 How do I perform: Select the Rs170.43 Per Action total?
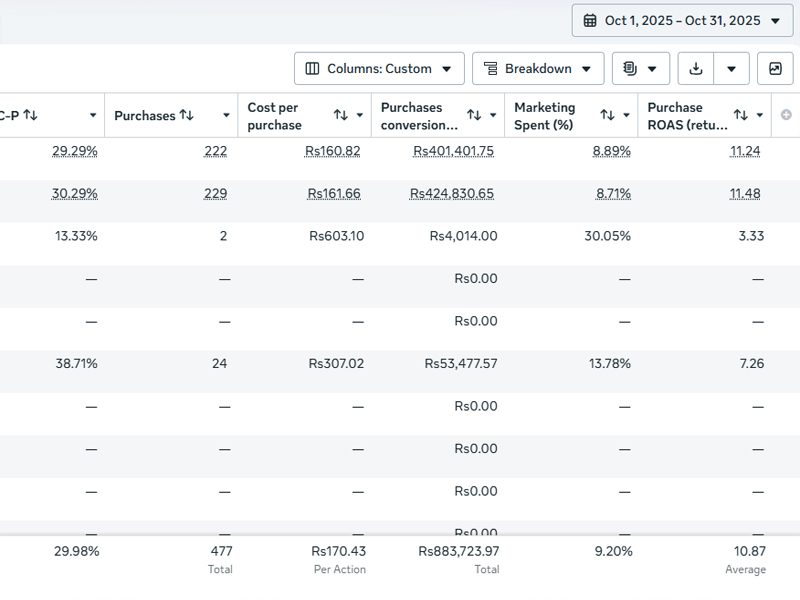tap(339, 552)
